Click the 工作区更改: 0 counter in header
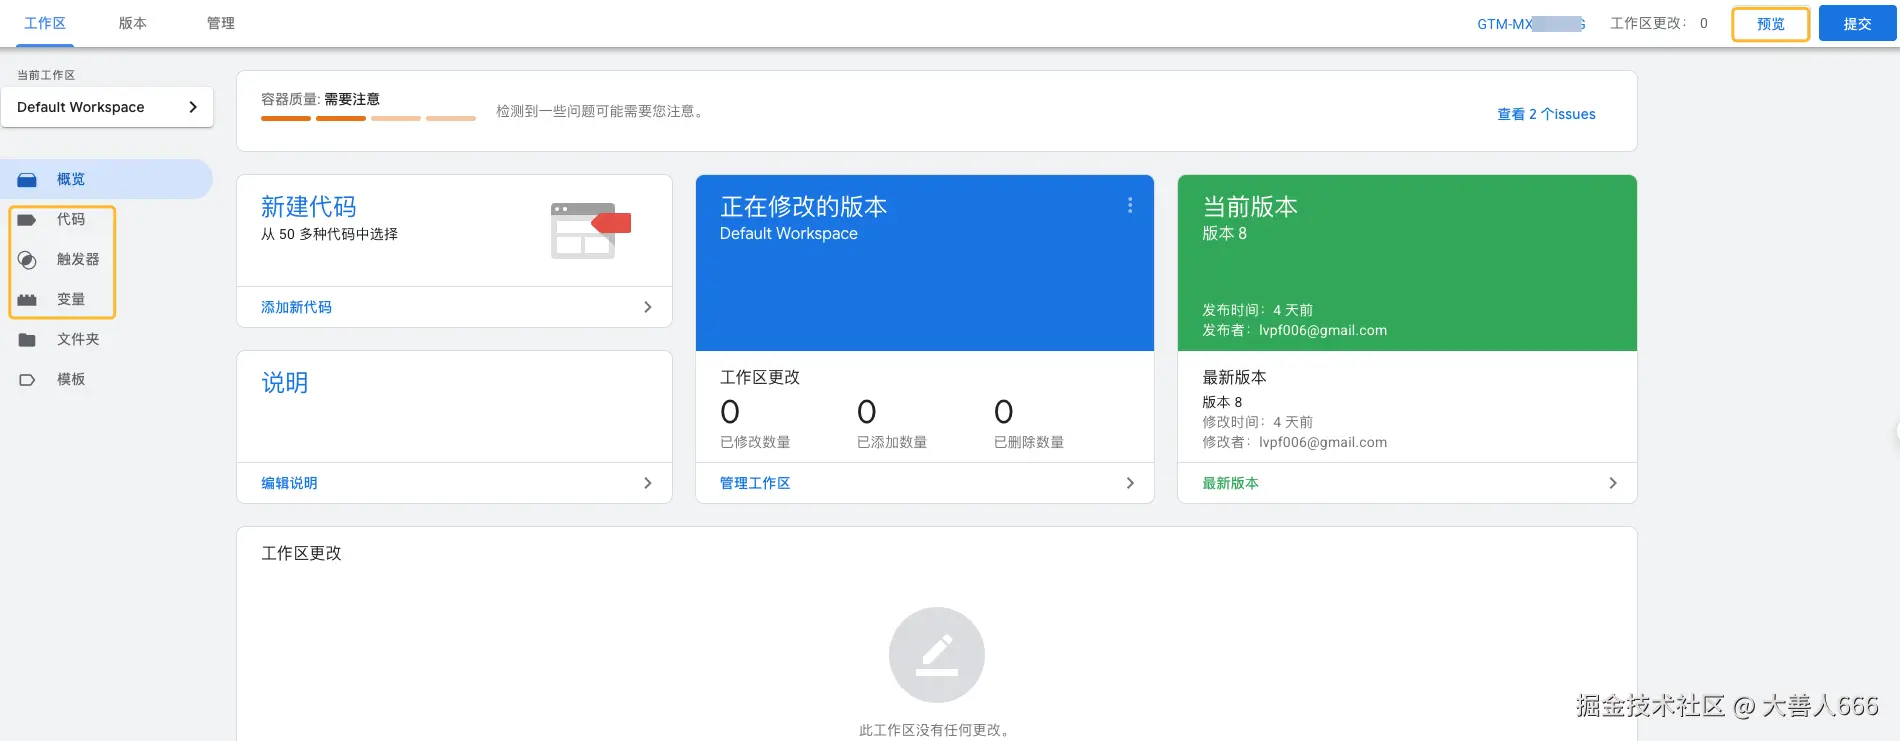 (x=1659, y=23)
